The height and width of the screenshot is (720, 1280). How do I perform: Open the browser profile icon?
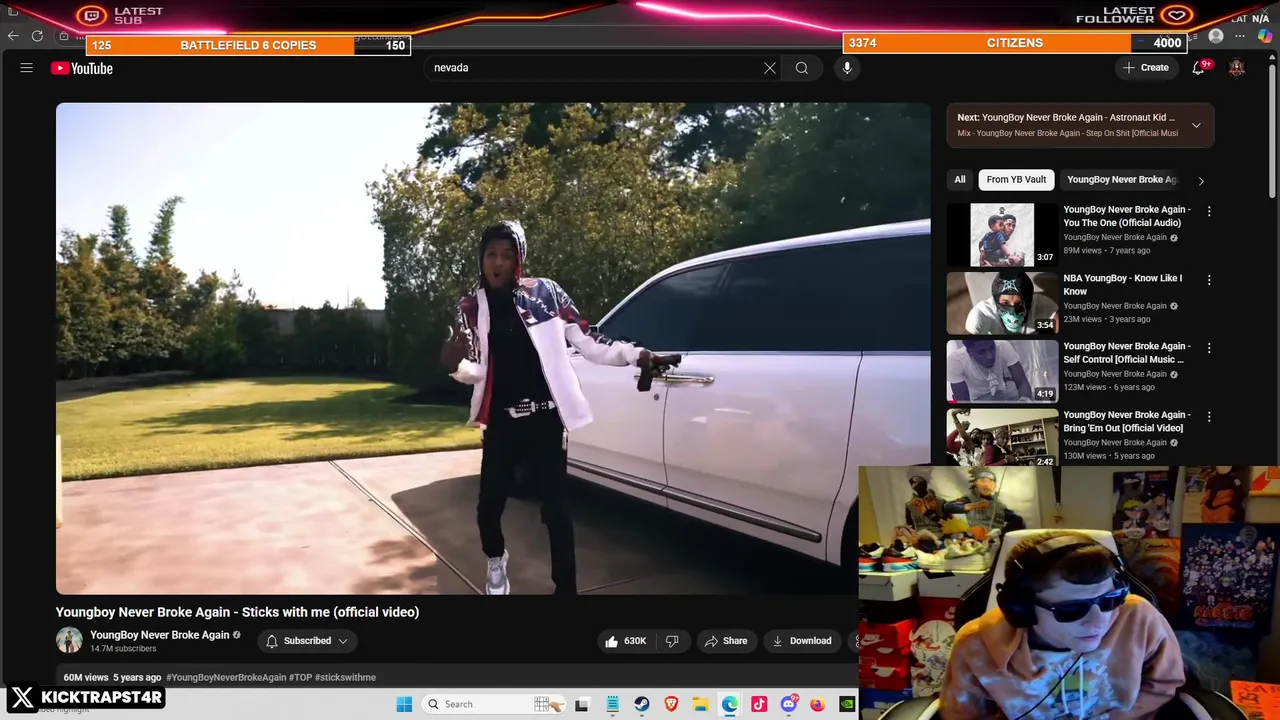1216,36
